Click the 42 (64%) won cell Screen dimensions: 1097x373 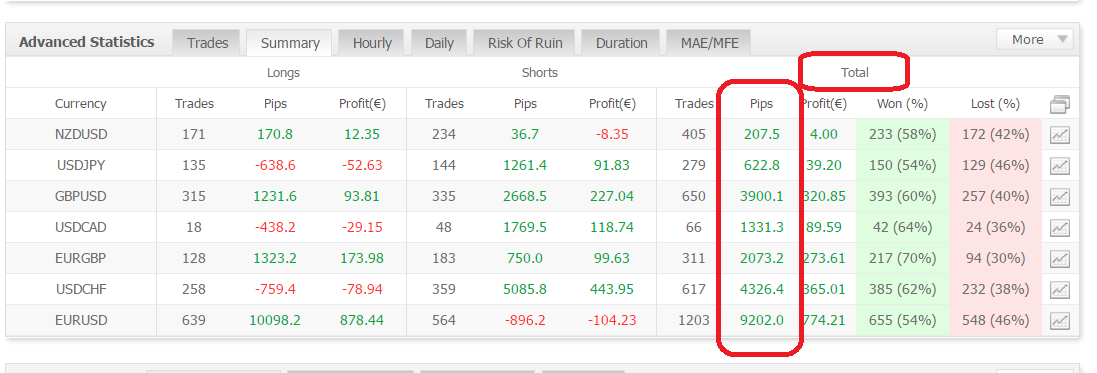903,227
